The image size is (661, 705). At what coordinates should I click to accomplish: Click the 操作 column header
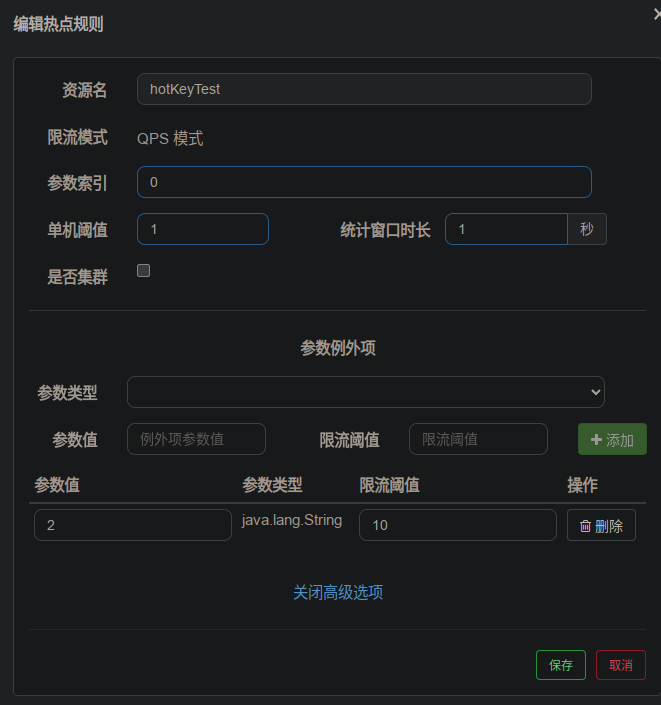click(x=582, y=485)
